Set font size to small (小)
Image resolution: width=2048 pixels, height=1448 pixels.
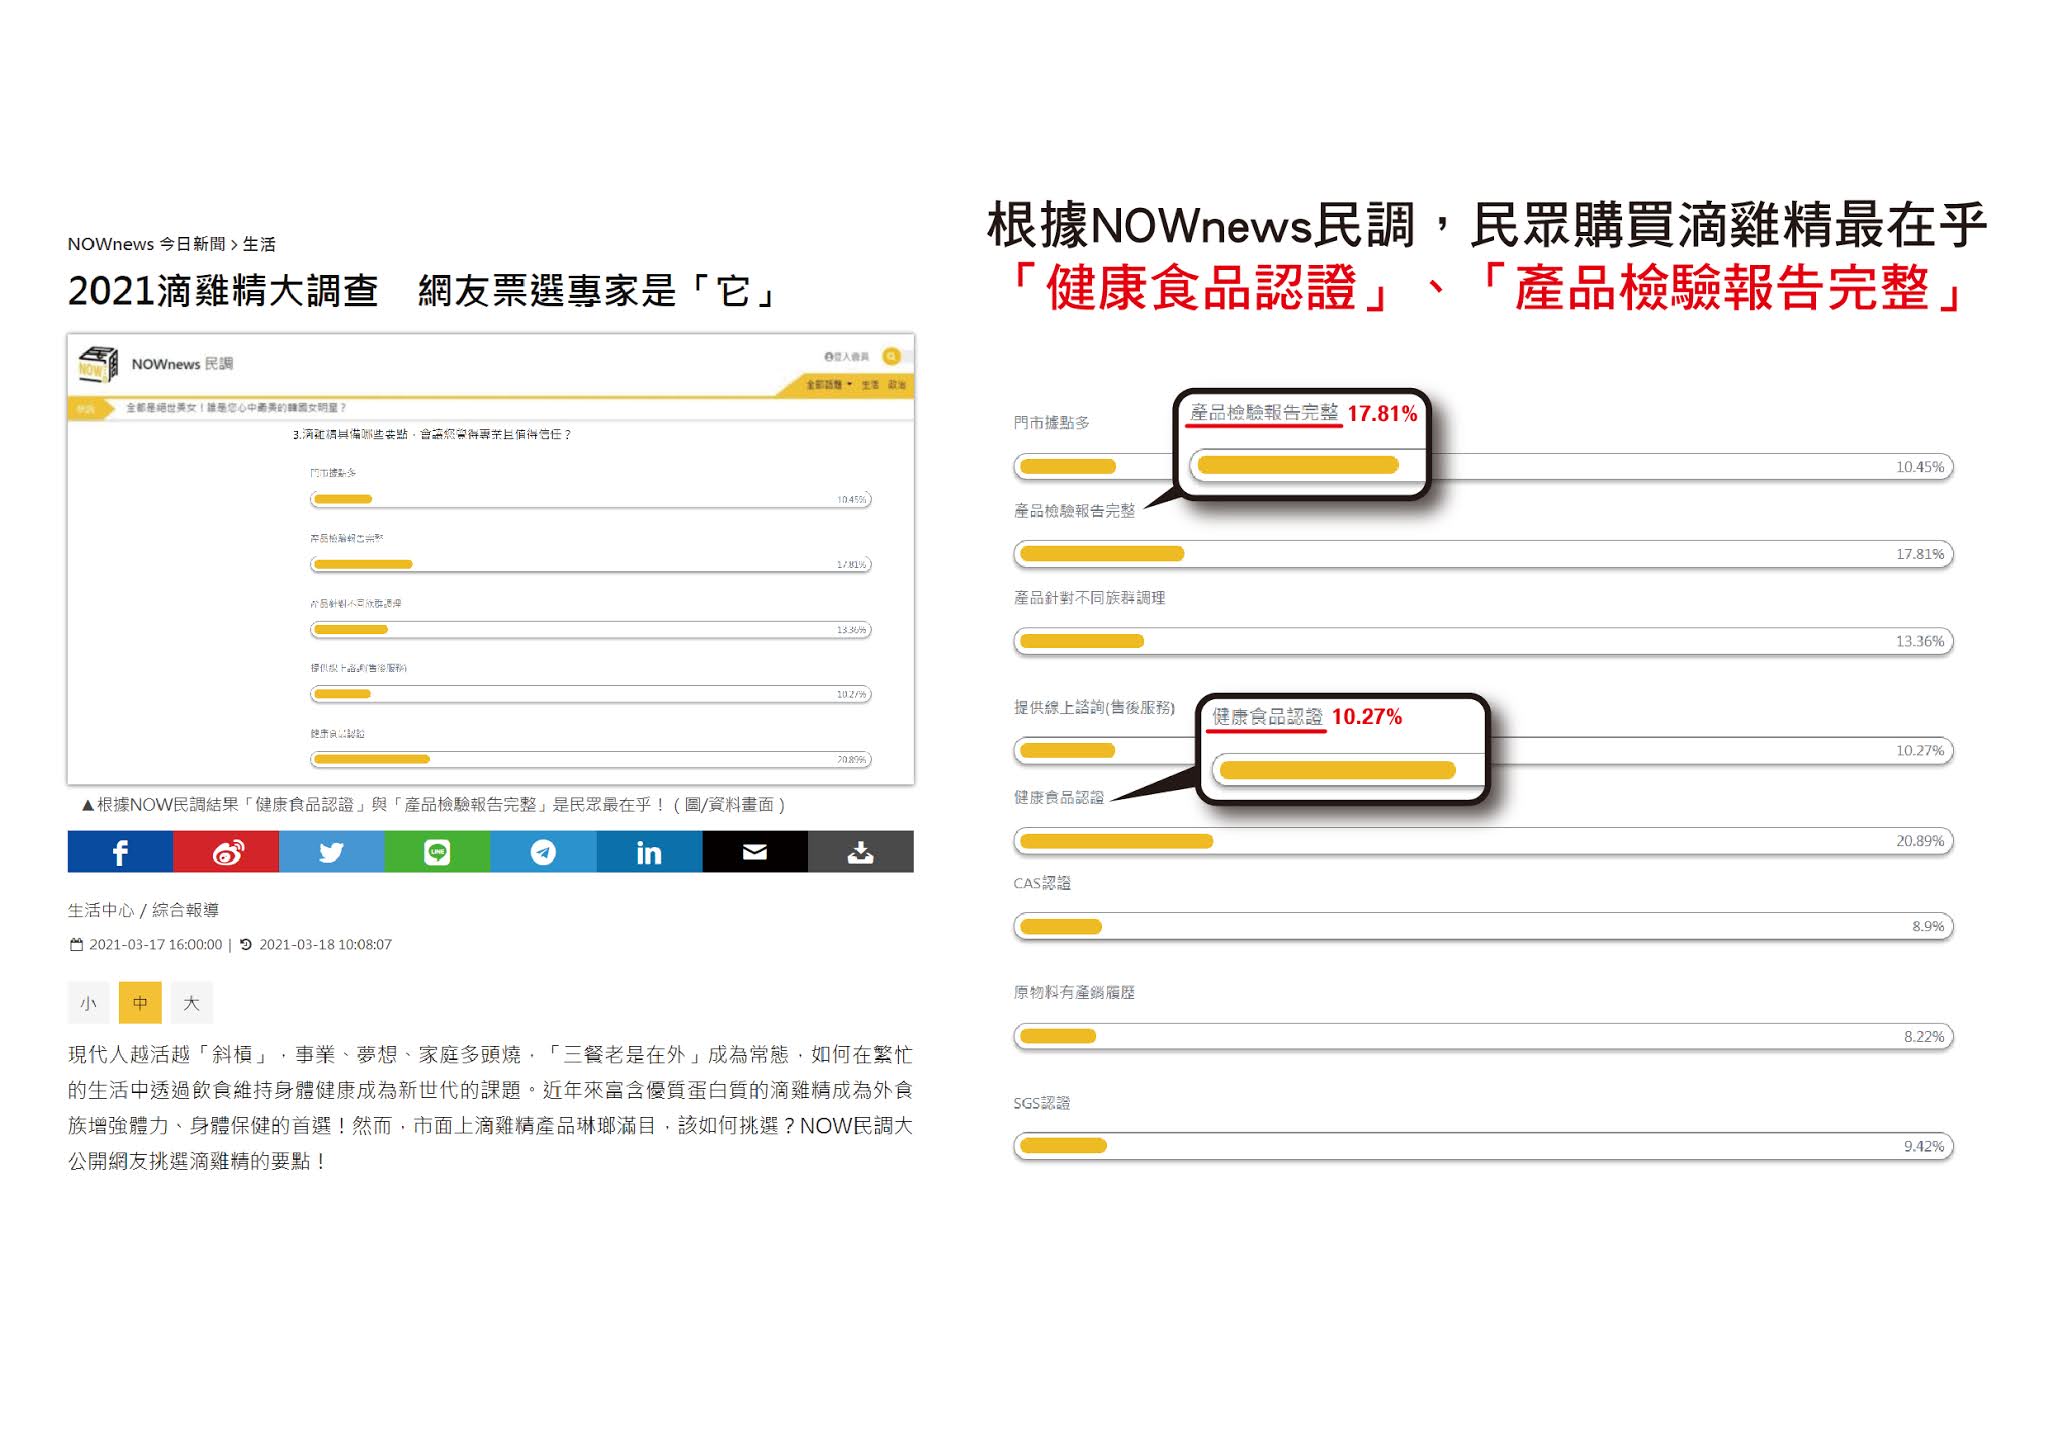(89, 1003)
